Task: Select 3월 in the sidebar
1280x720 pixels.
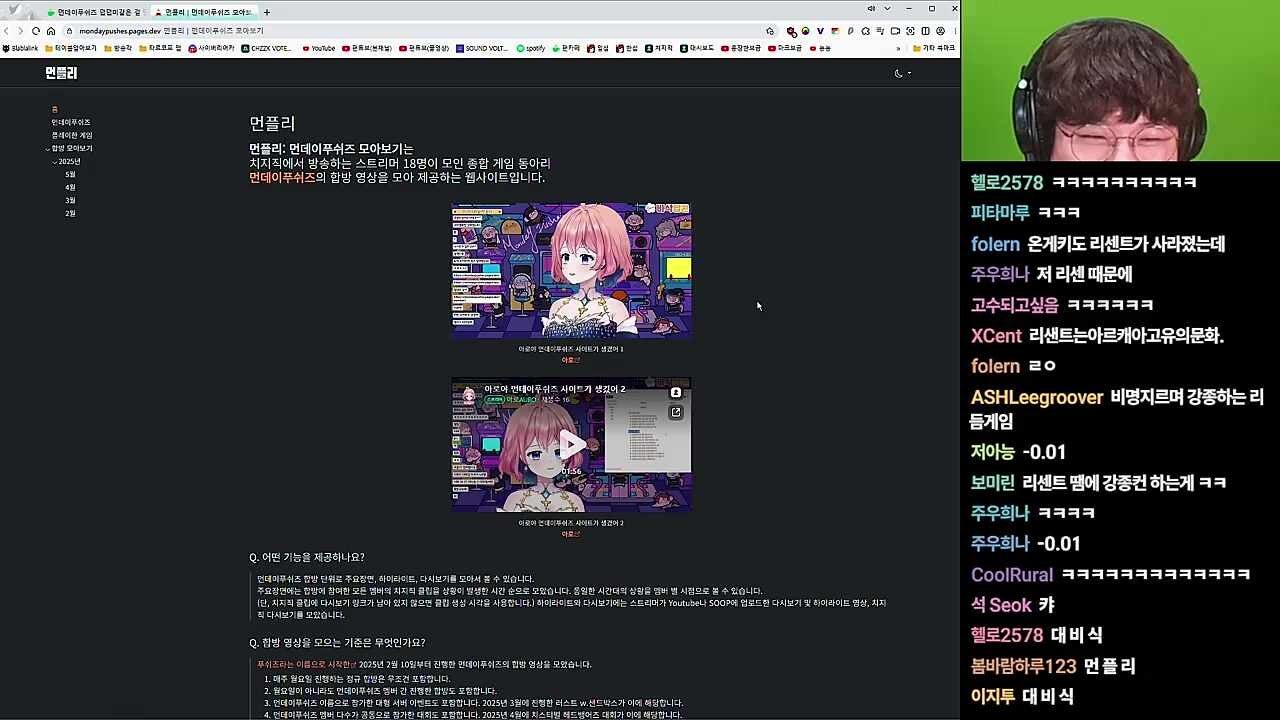Action: tap(70, 200)
